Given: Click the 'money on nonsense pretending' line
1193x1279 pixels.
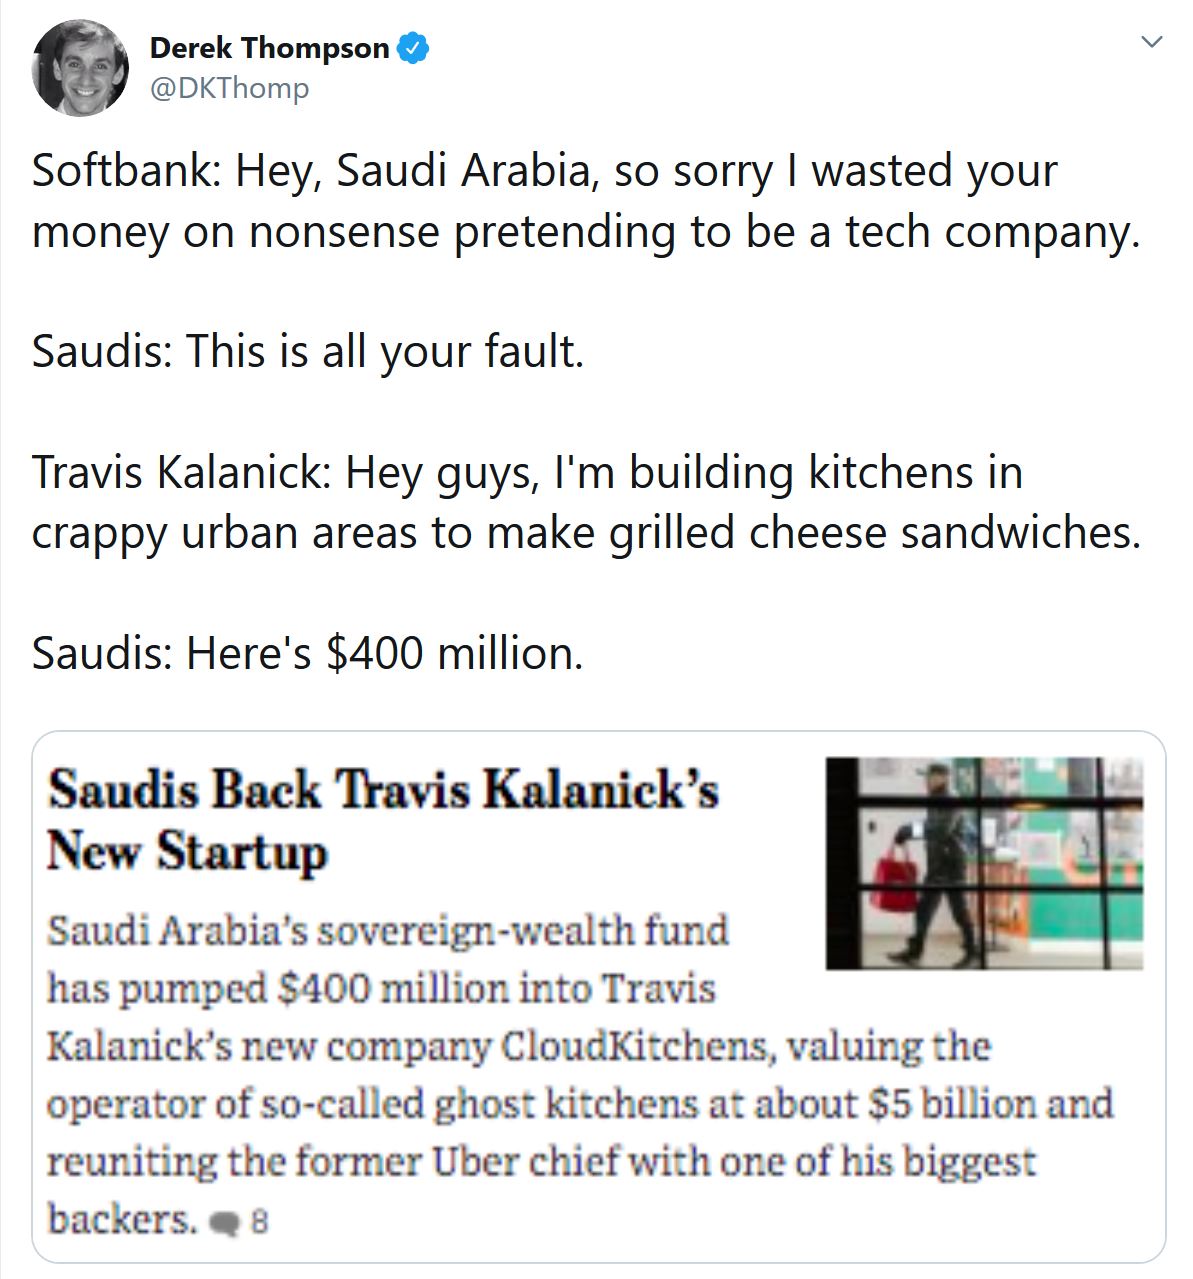Looking at the screenshot, I should pyautogui.click(x=585, y=232).
